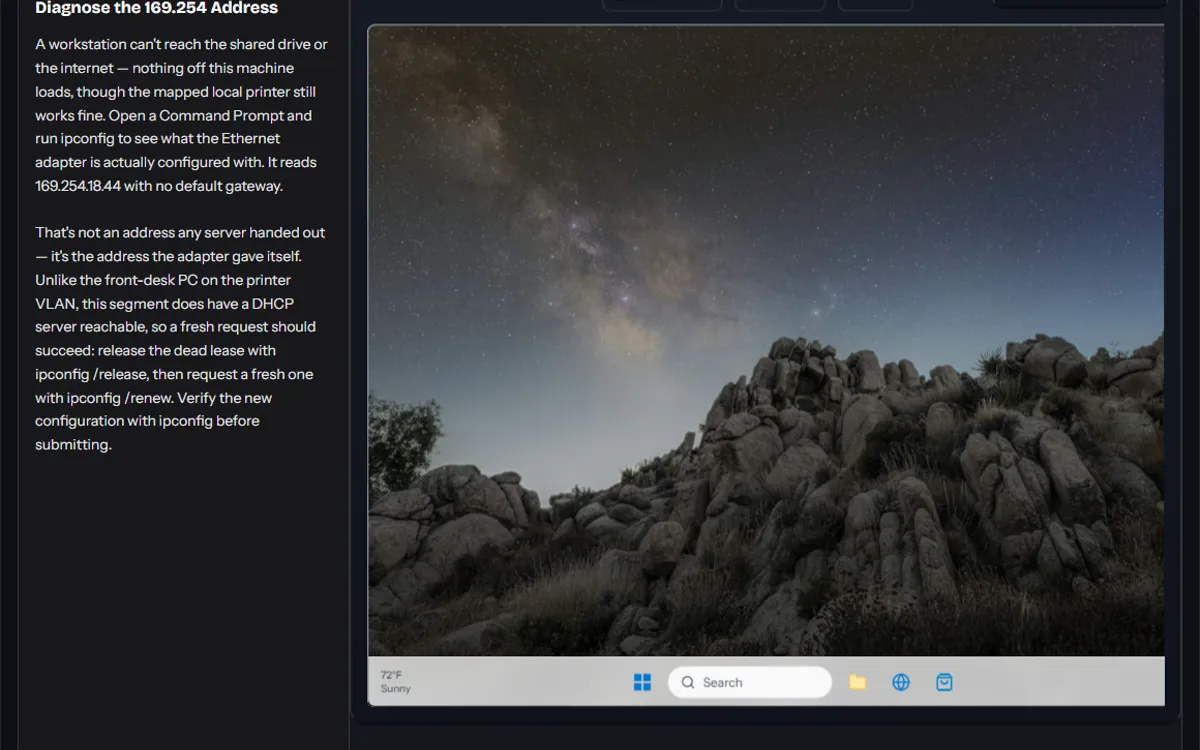Open the 72°F Sunny weather widget
The height and width of the screenshot is (750, 1200).
click(396, 682)
